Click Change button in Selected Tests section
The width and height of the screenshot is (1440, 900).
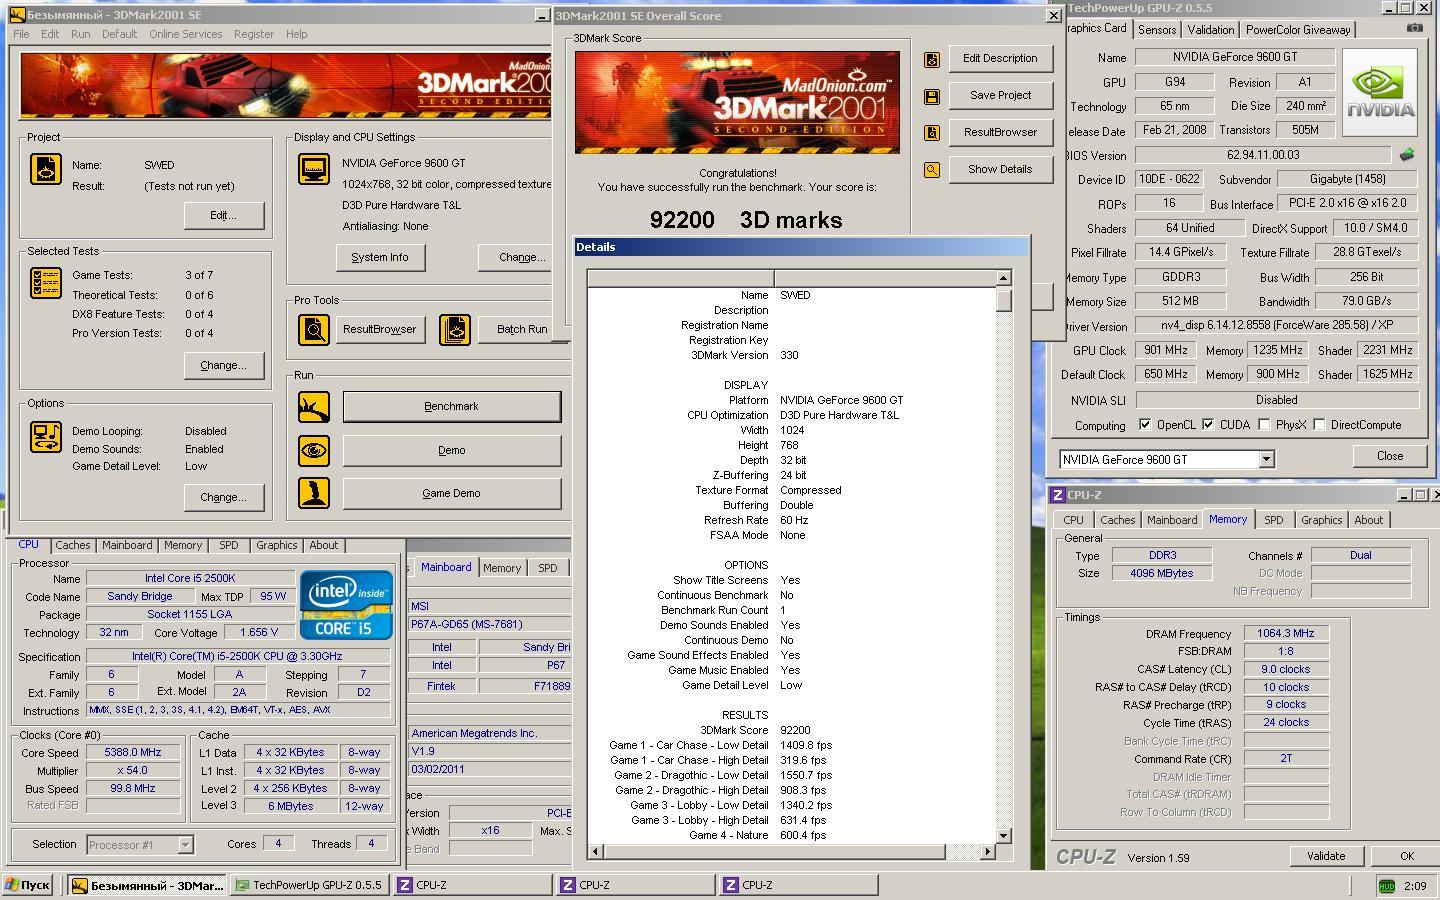pyautogui.click(x=223, y=365)
